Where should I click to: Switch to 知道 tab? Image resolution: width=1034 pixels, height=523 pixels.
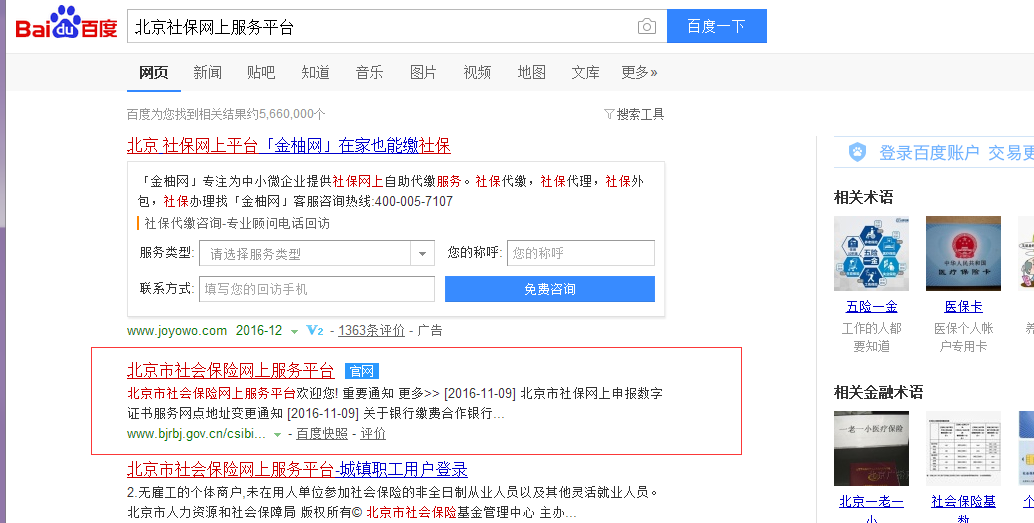pos(315,73)
